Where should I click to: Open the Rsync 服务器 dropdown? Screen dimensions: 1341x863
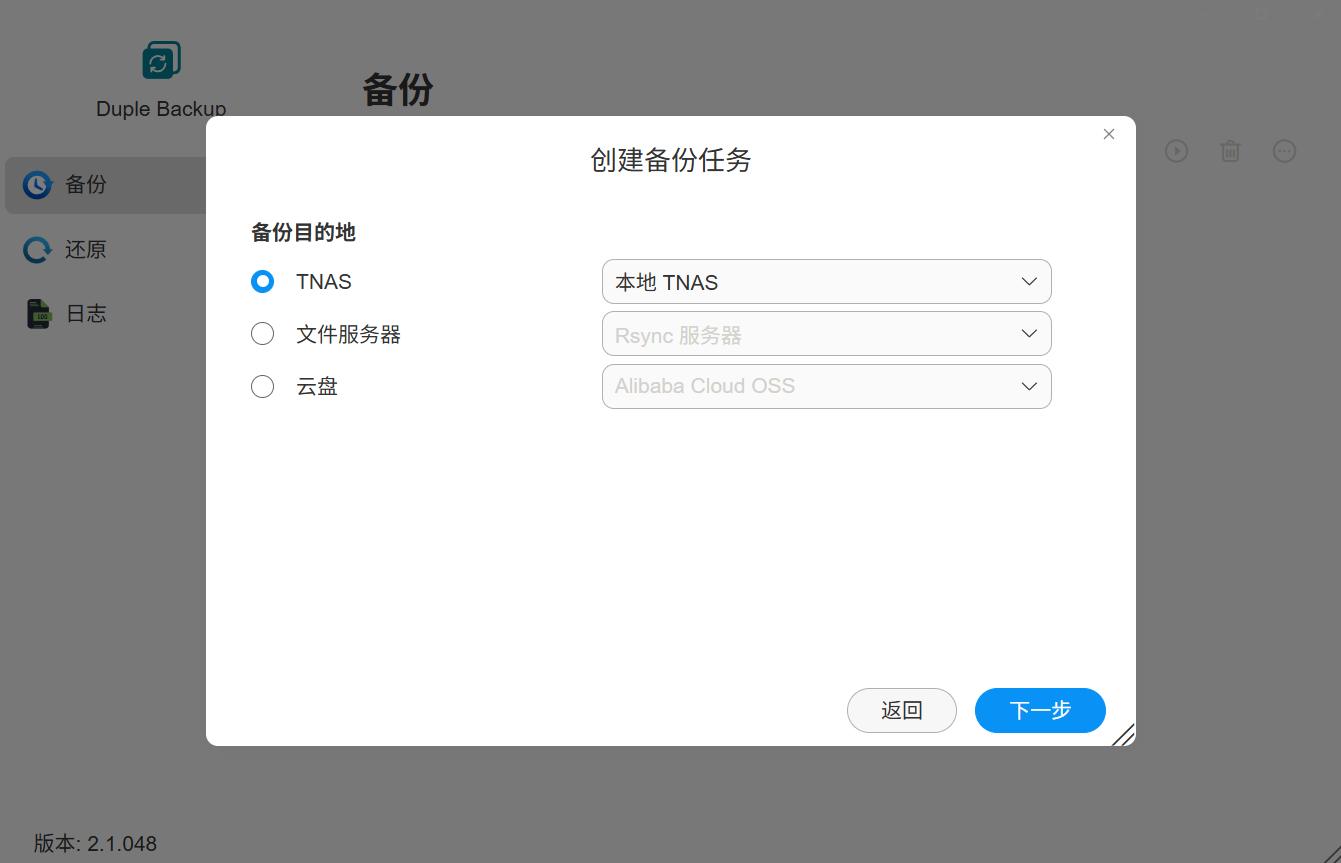coord(826,334)
